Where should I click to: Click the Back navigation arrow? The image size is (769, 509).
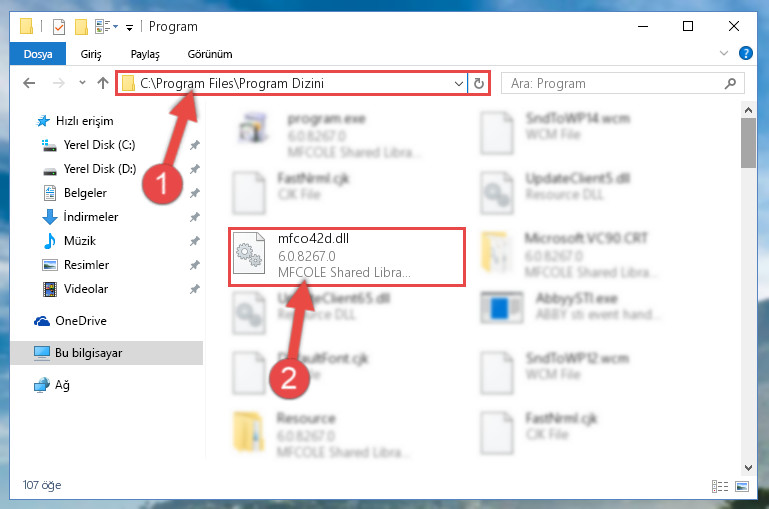click(x=29, y=83)
